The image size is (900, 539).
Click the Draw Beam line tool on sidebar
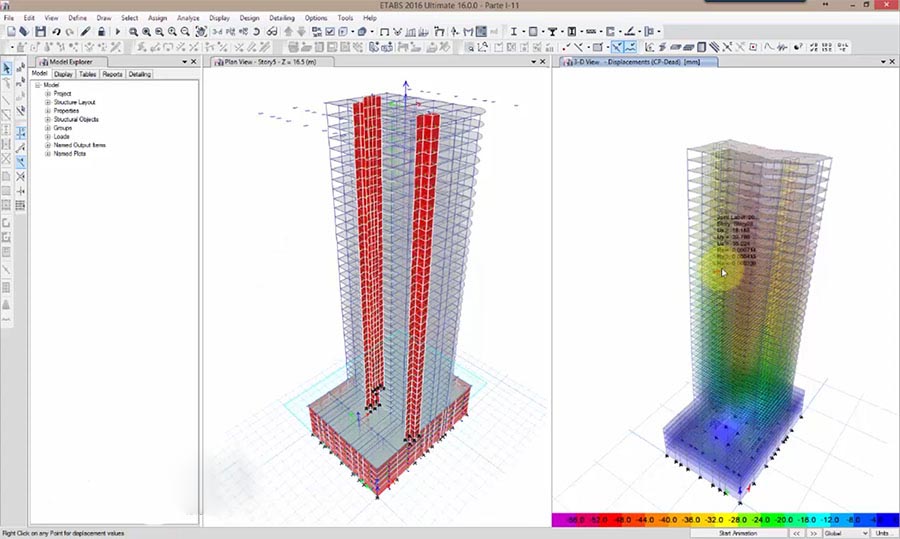pos(6,100)
